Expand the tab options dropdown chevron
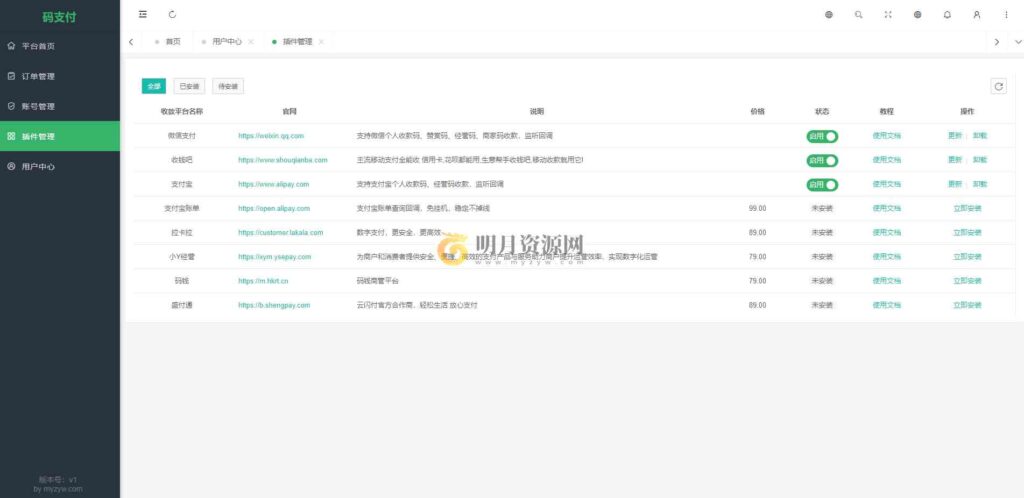Screen dimensions: 1024x498 (1018, 42)
